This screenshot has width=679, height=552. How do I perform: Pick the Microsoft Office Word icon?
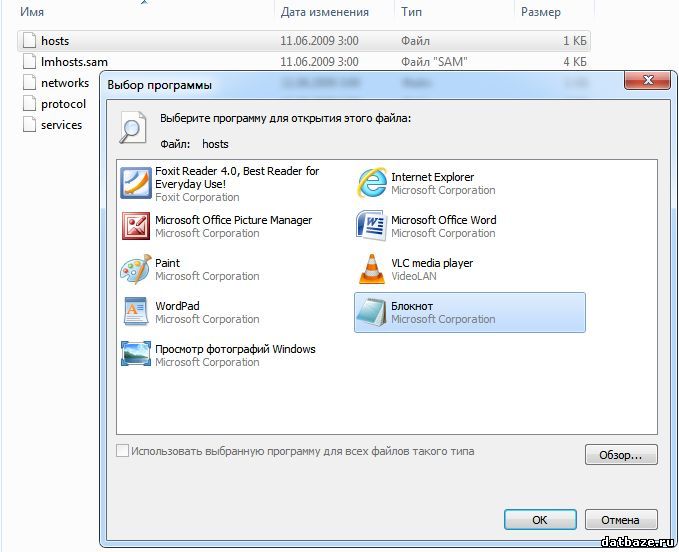click(372, 227)
